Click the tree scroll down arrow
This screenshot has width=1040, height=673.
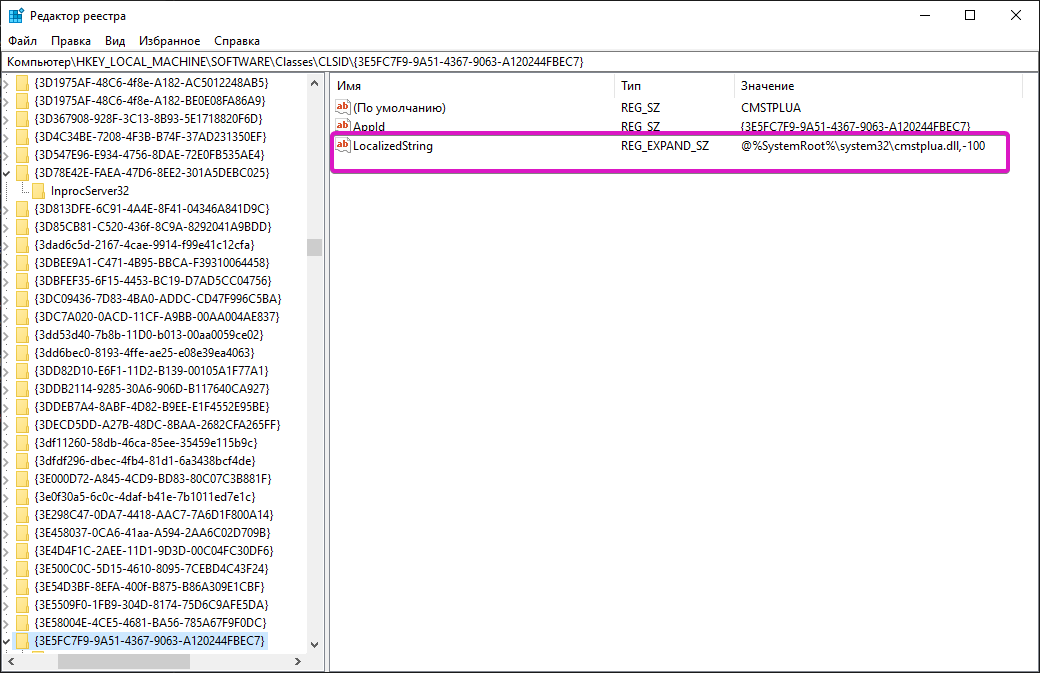314,644
